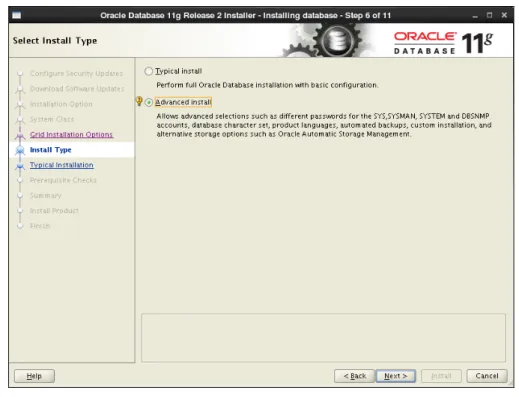Click the empty message pane at bottom
This screenshot has height=397, width=519.
tap(323, 338)
